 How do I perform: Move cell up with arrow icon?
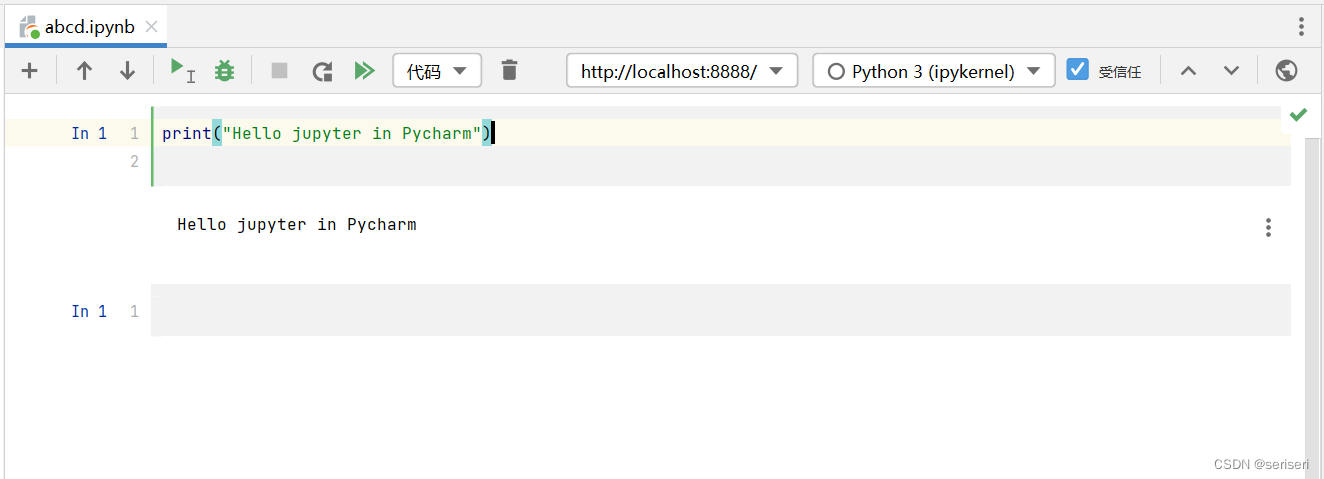coord(84,71)
